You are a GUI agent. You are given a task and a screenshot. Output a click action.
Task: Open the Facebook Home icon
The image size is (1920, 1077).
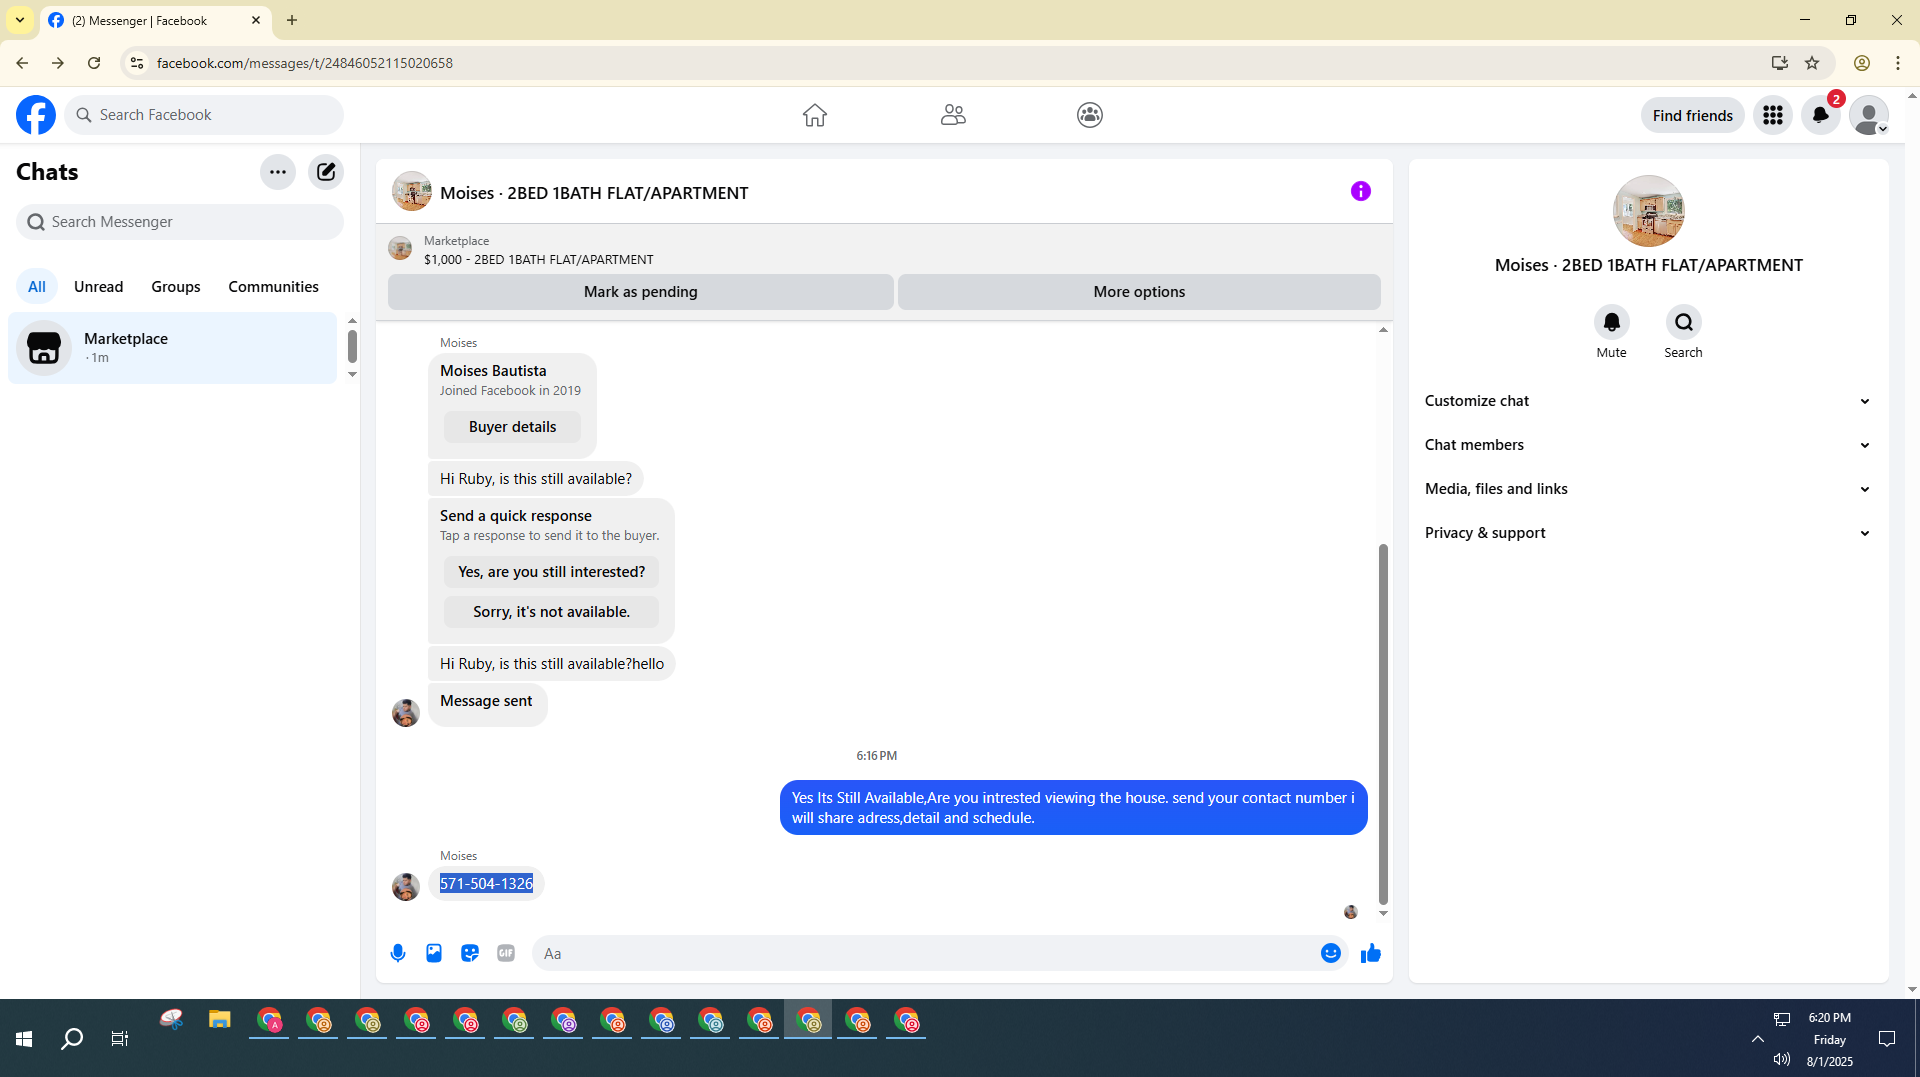[x=815, y=115]
